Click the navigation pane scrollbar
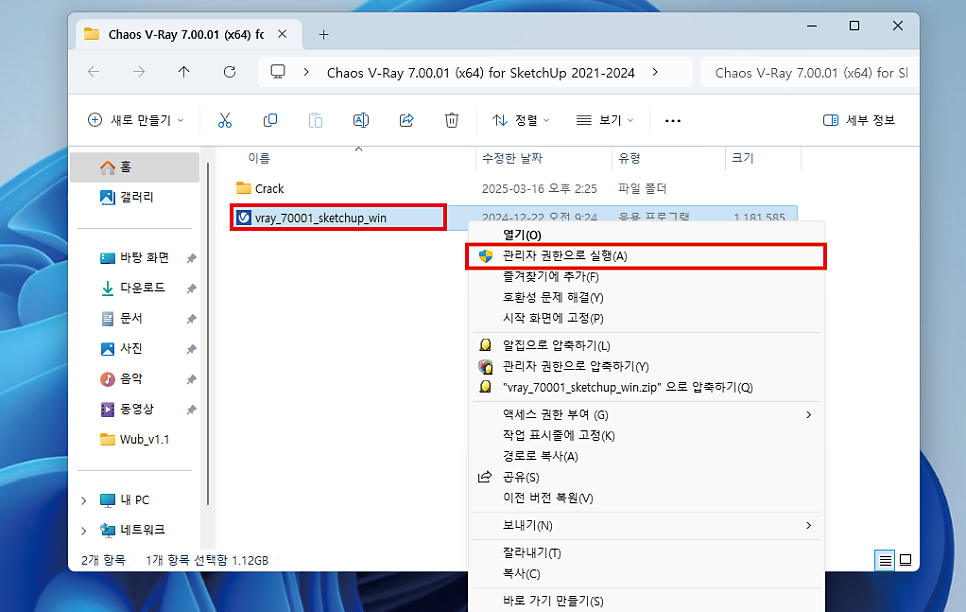The image size is (966, 612). [208, 333]
